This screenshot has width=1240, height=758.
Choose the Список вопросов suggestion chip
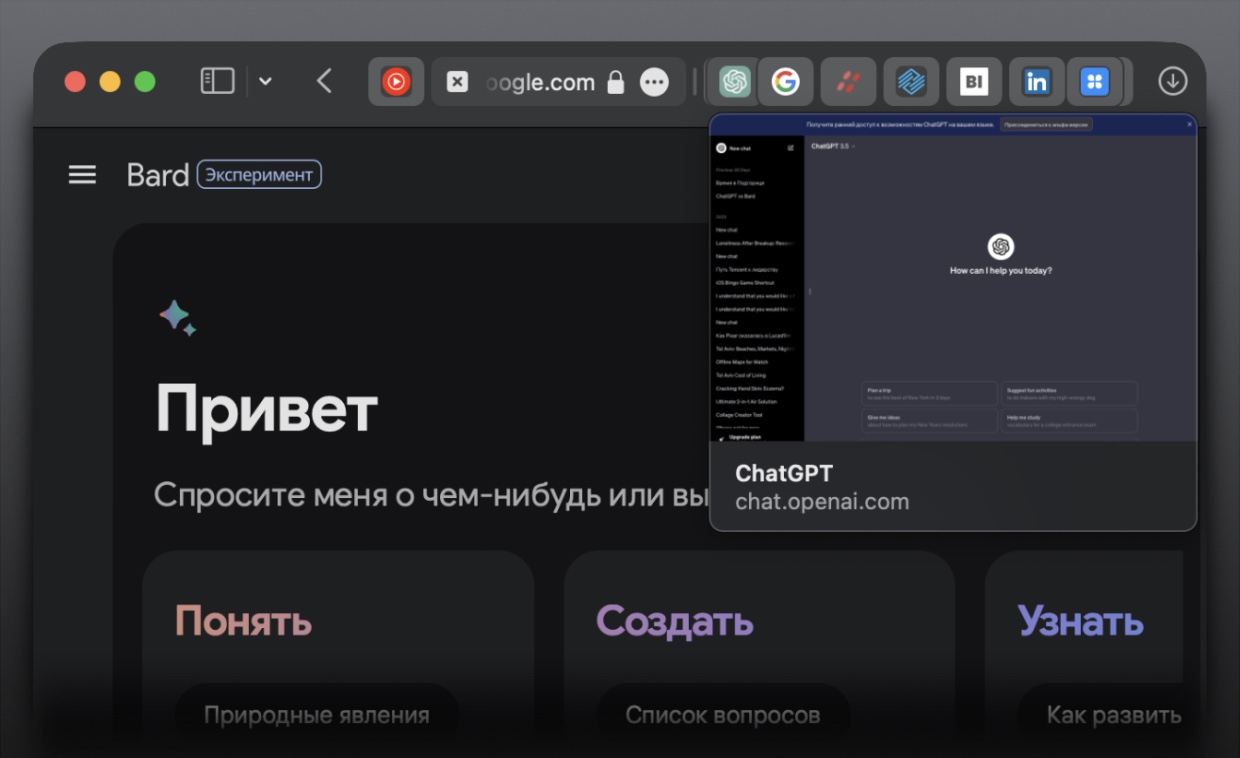[723, 715]
